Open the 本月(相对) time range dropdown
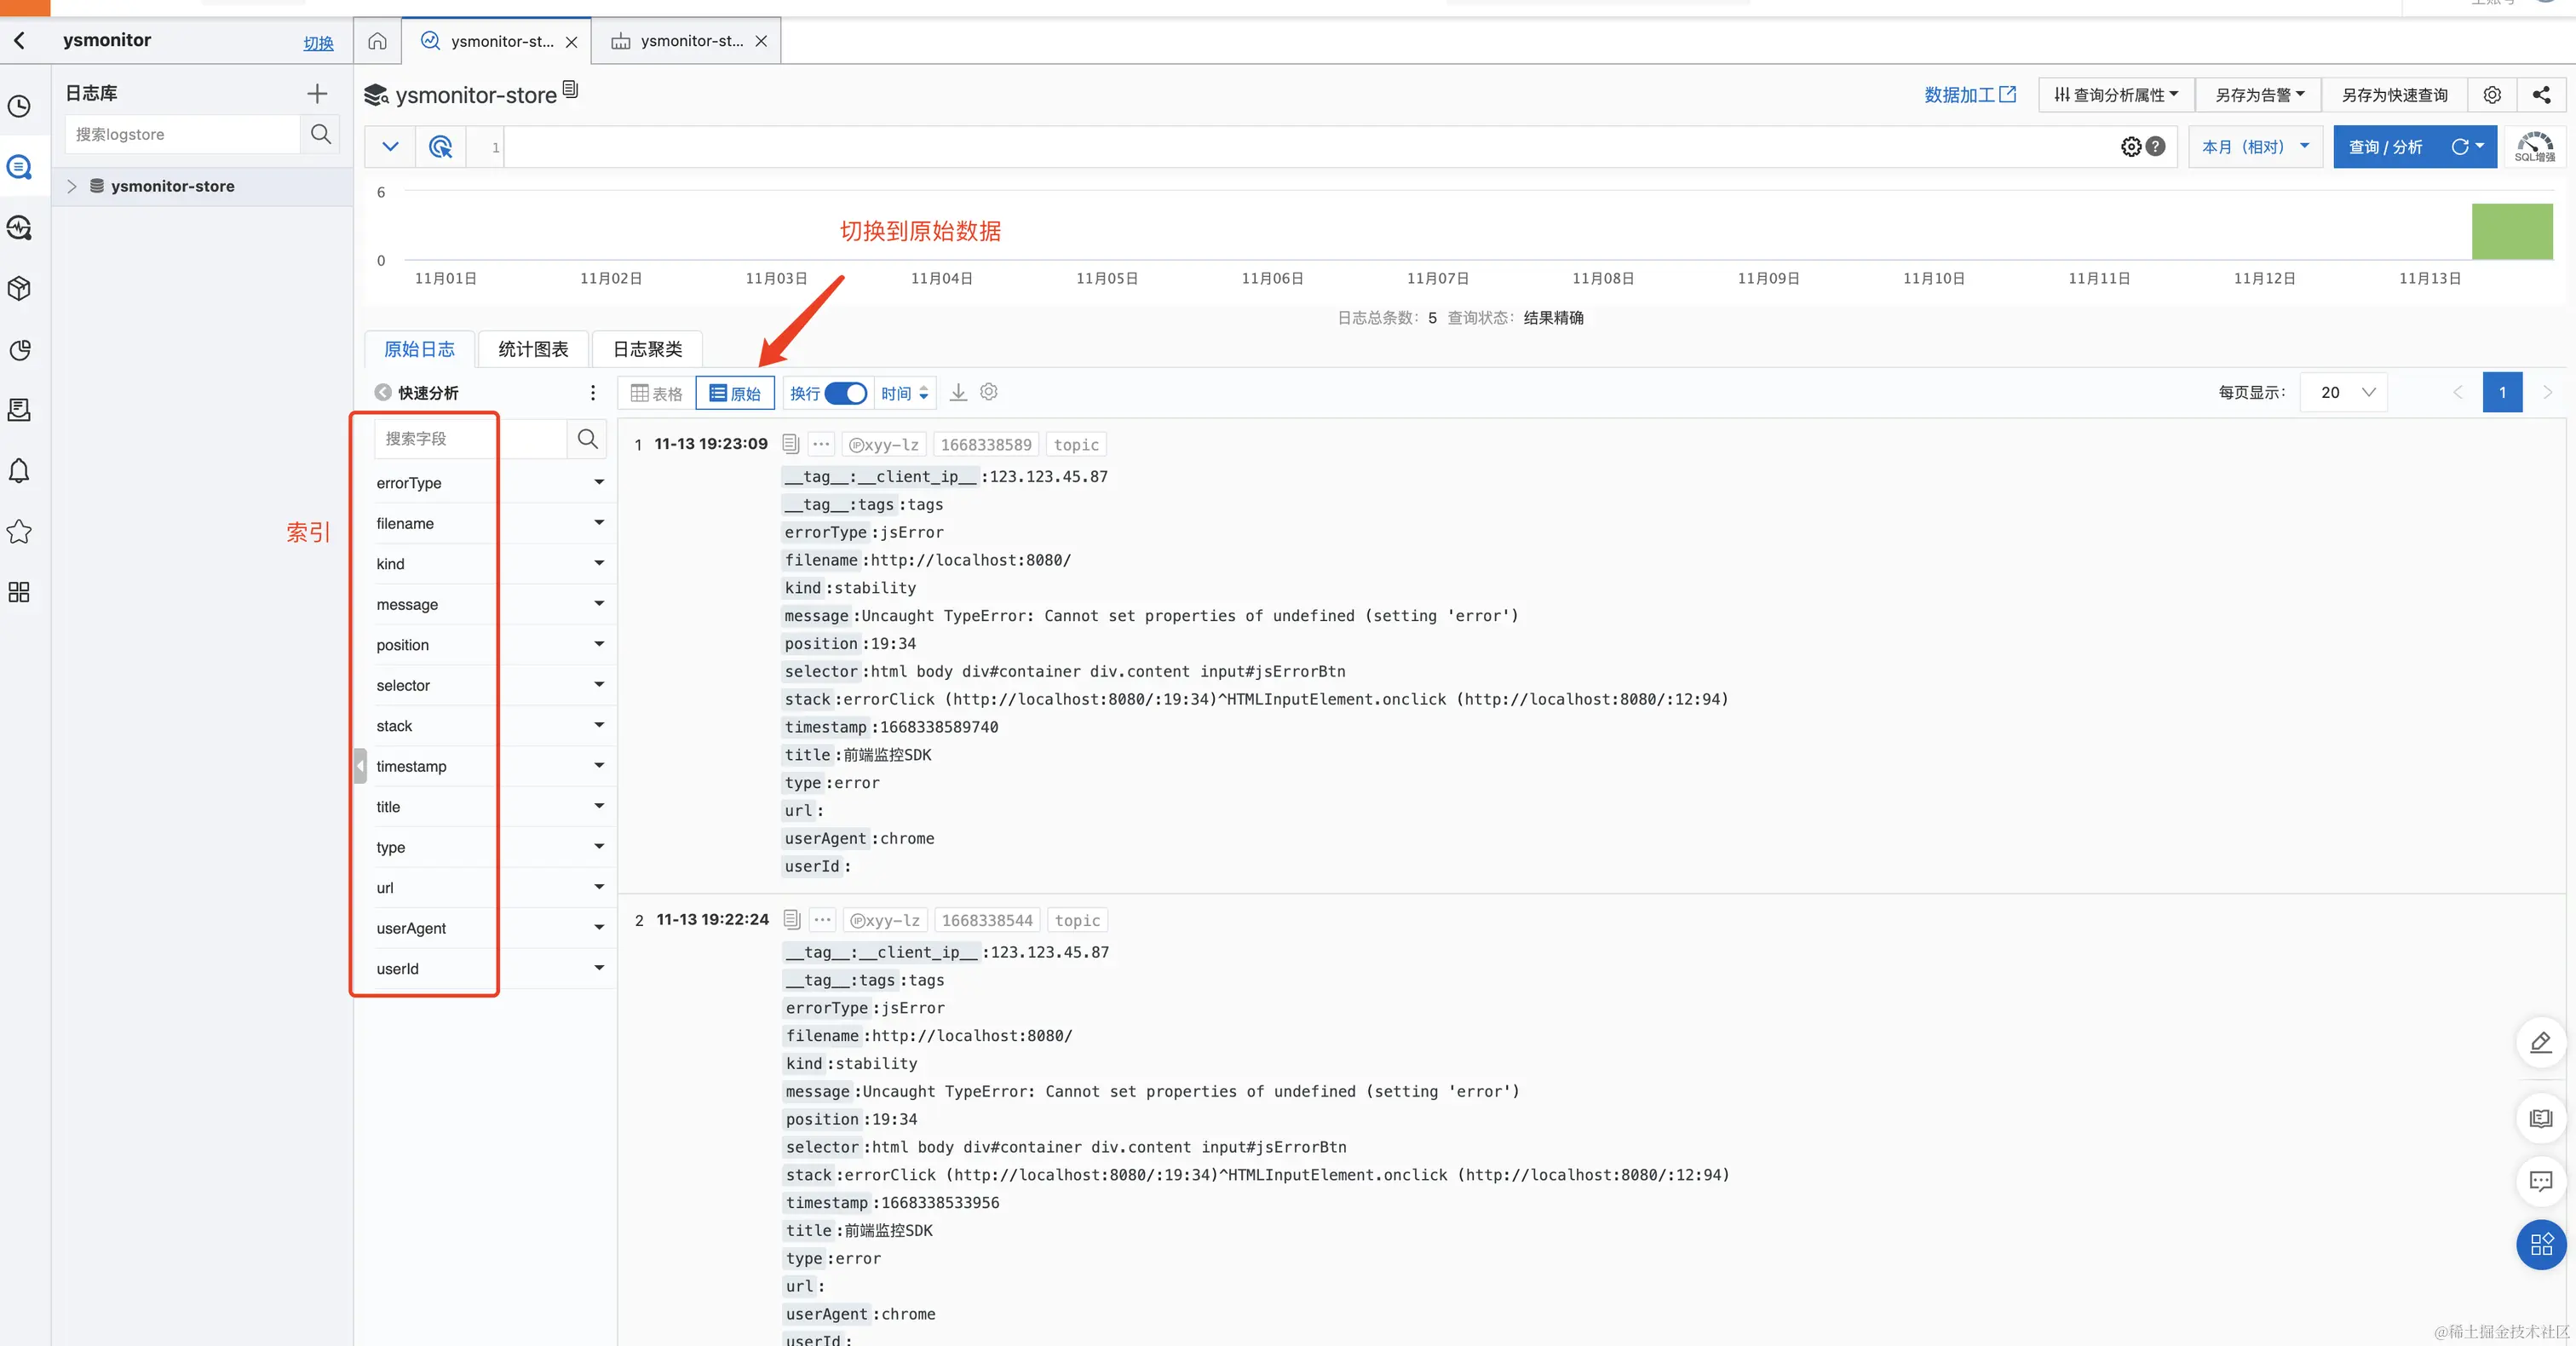This screenshot has width=2576, height=1346. pyautogui.click(x=2254, y=147)
